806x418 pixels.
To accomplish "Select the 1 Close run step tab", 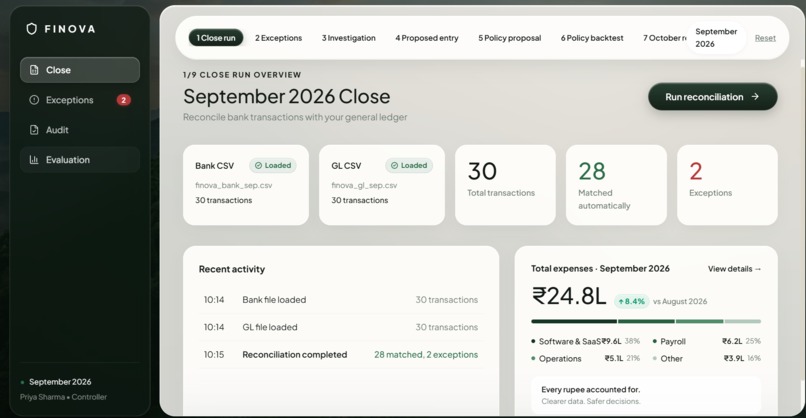I will (216, 38).
